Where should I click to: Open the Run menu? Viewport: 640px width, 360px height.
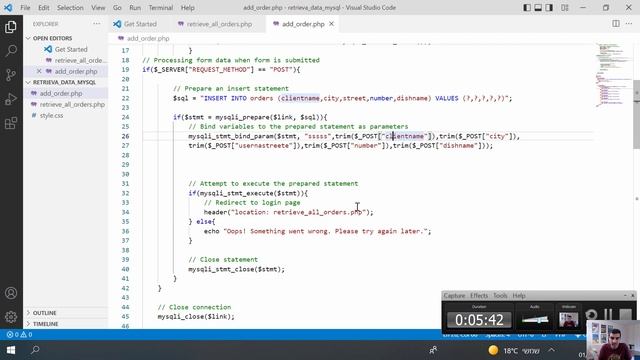135,7
